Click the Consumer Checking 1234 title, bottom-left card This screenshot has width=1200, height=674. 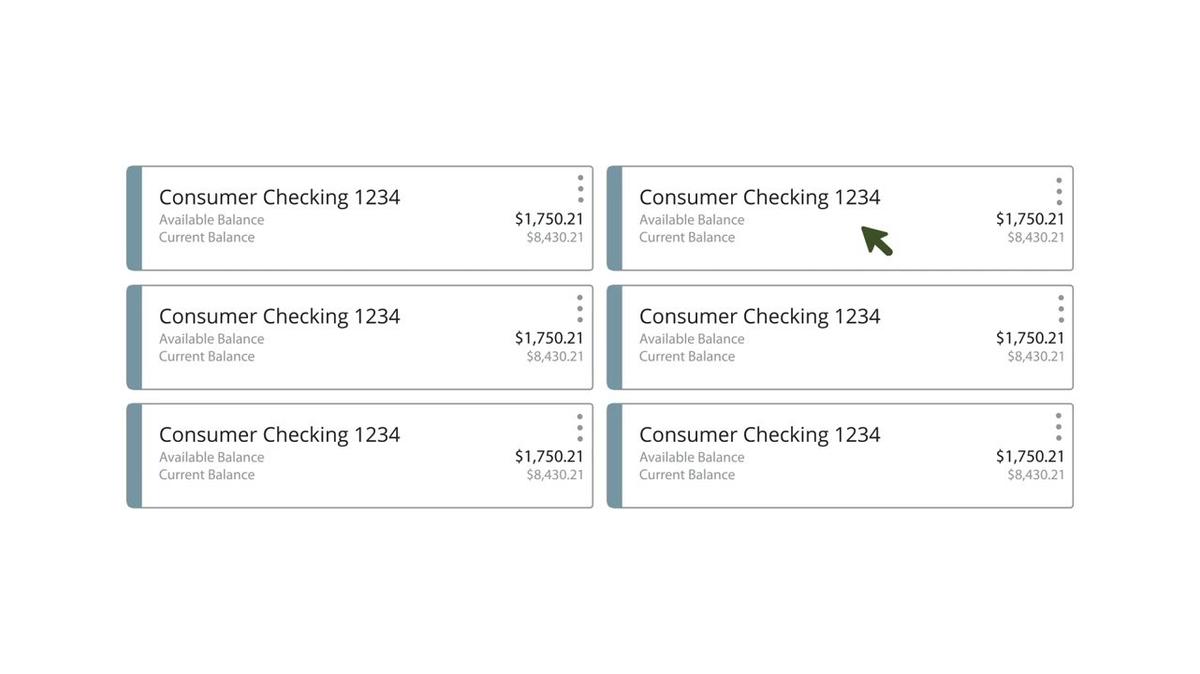[279, 434]
